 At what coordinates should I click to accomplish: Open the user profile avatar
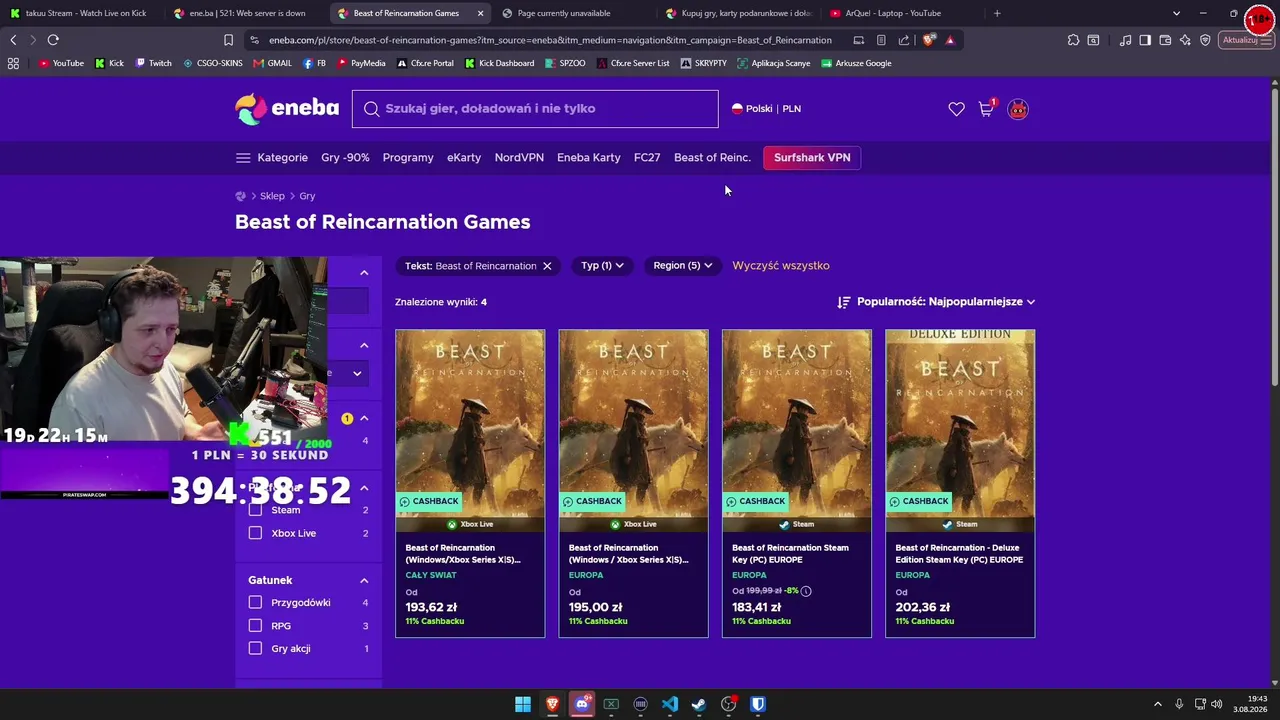click(1018, 109)
